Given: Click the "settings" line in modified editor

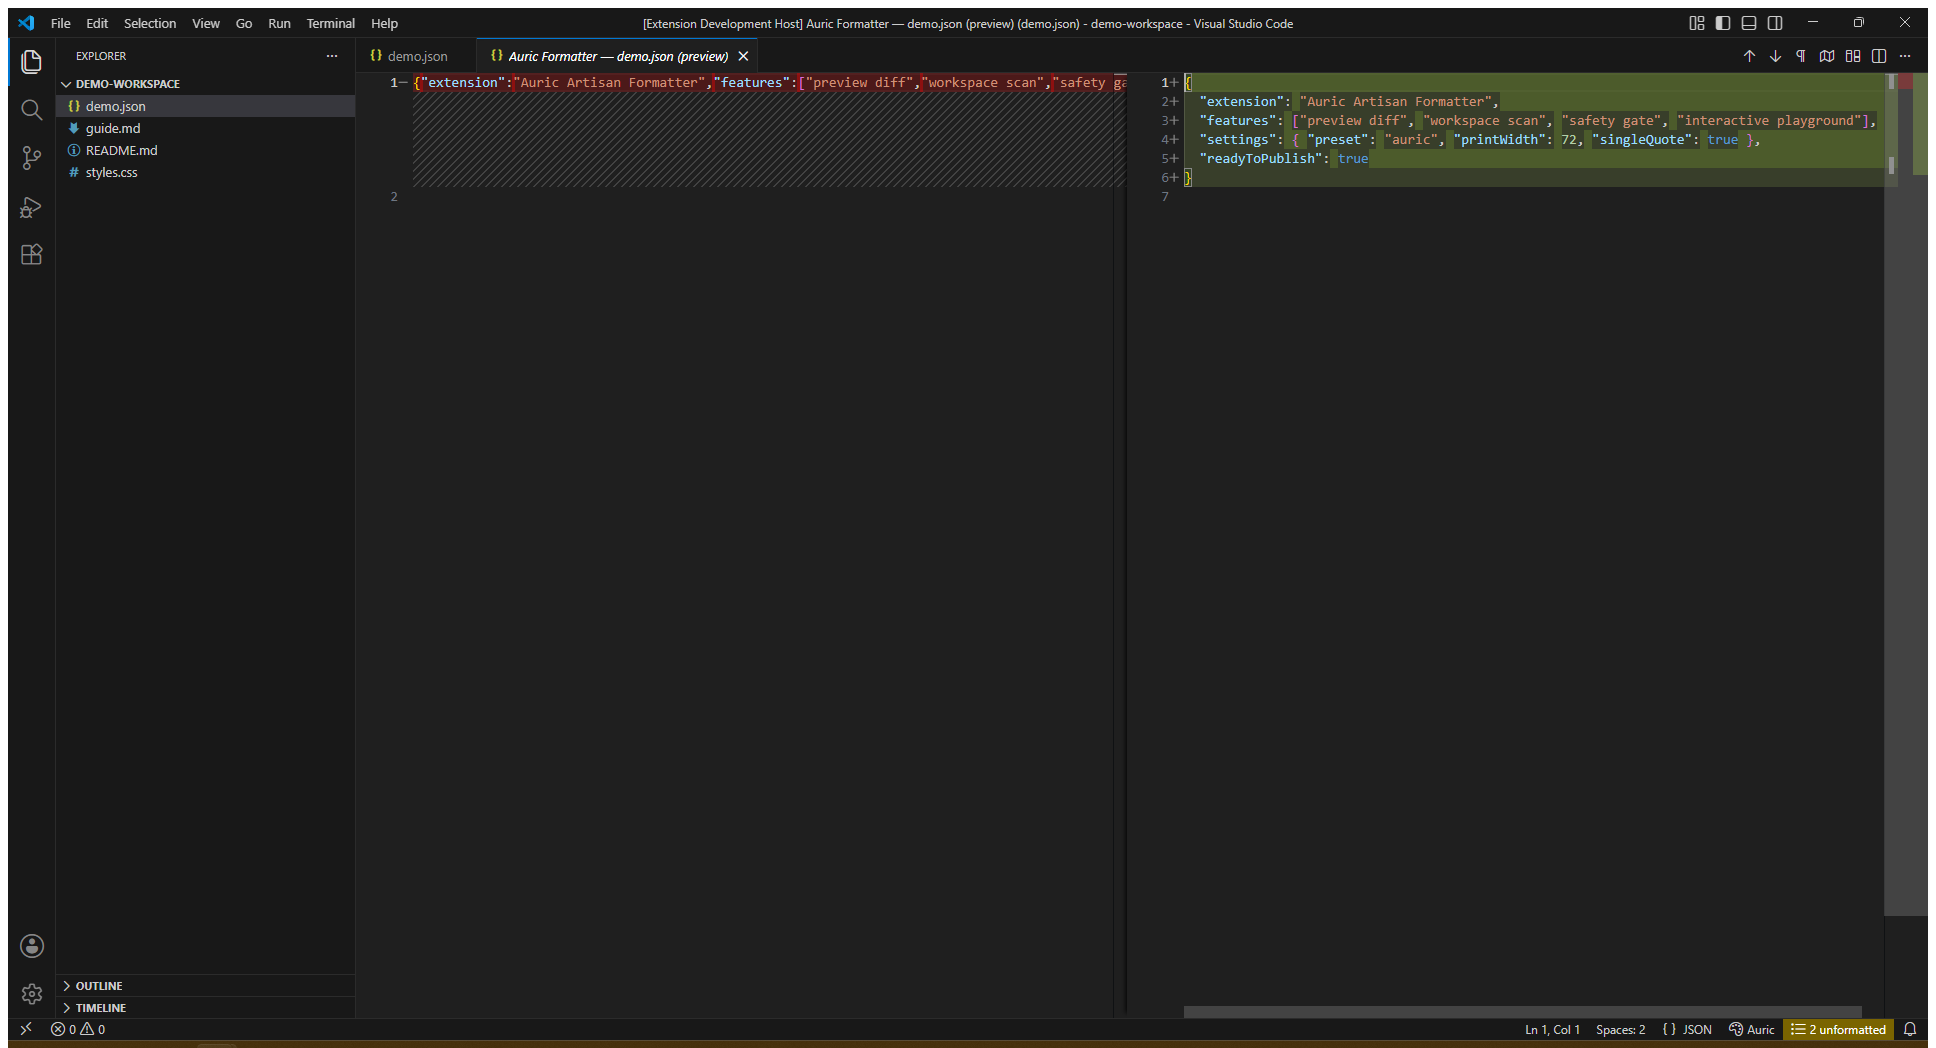Looking at the screenshot, I should [1479, 139].
